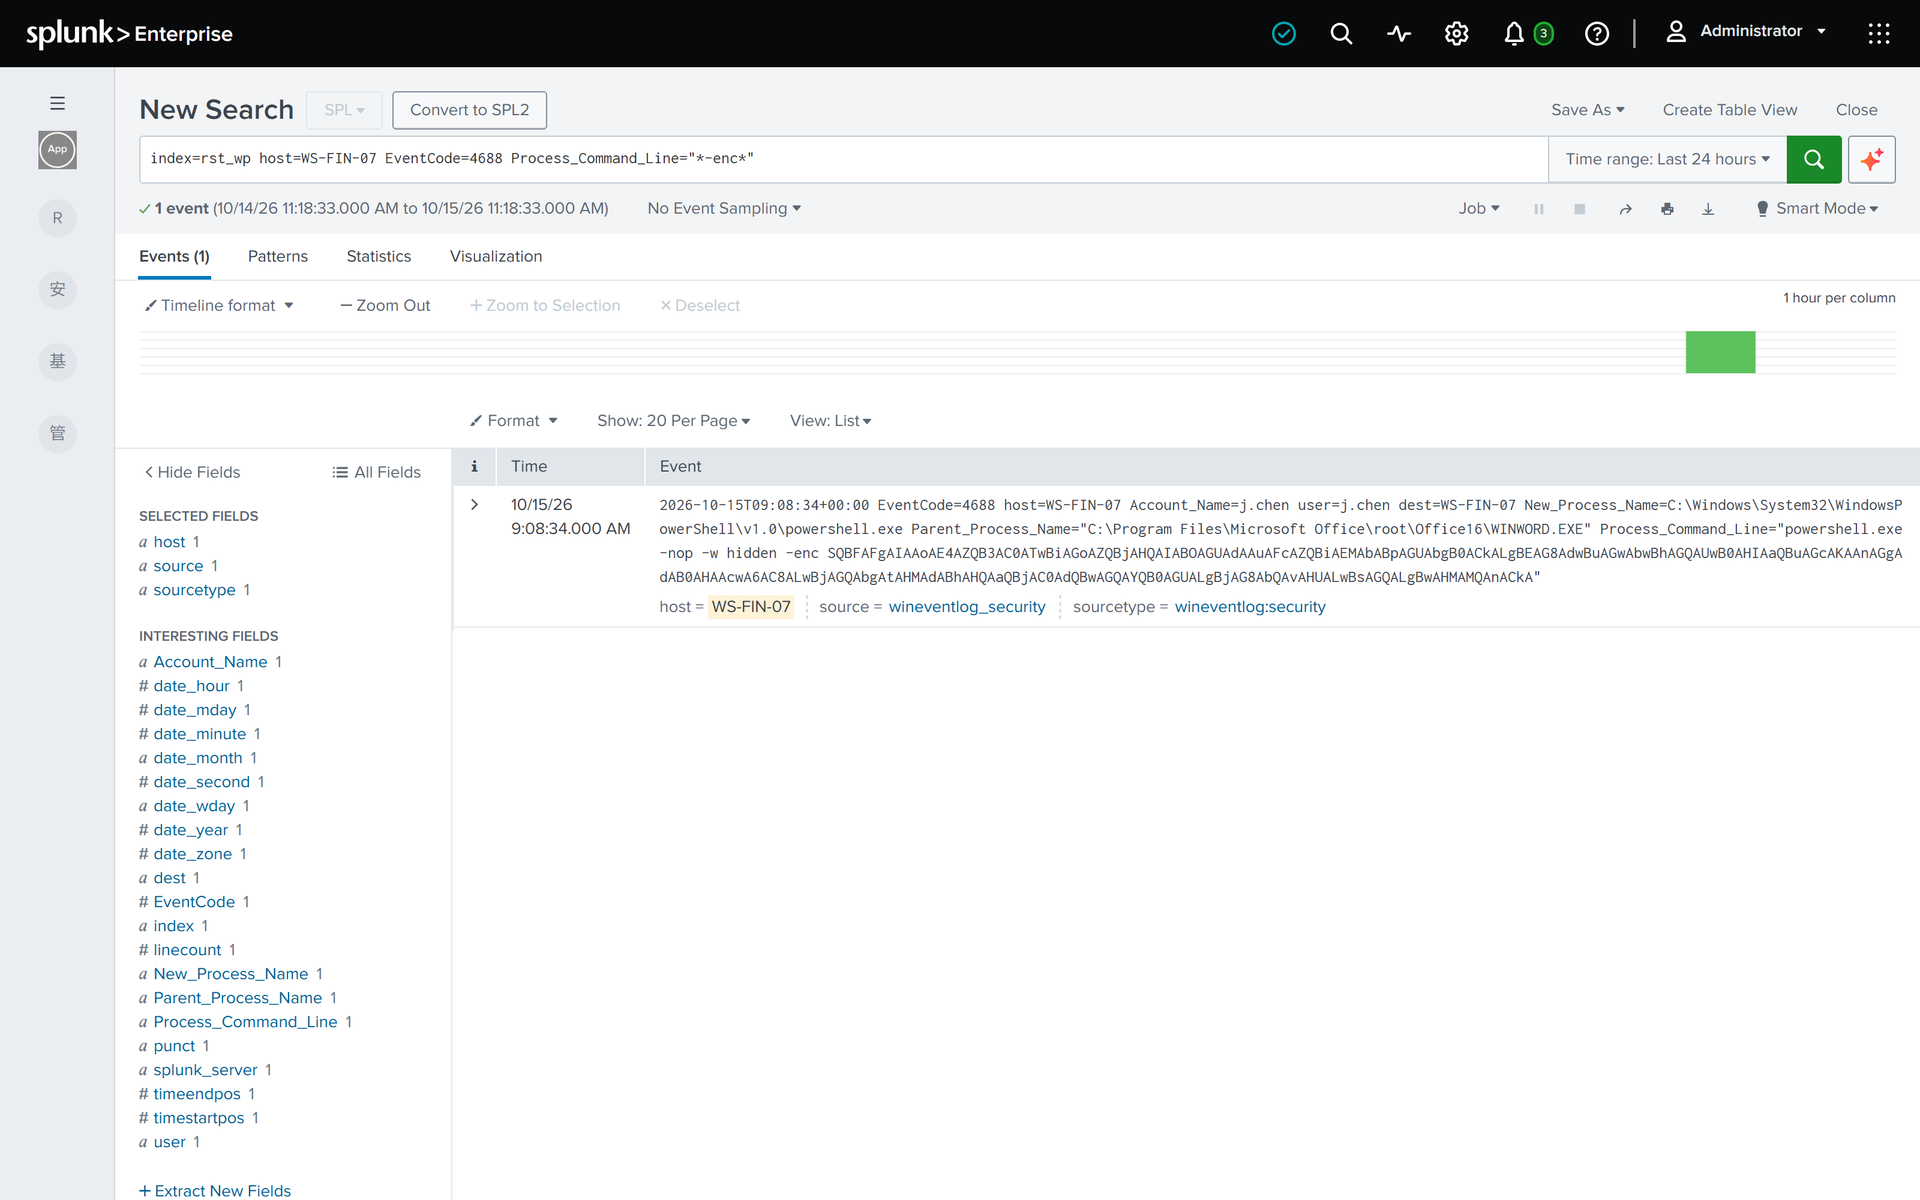
Task: Open the help question mark icon
Action: click(x=1597, y=34)
